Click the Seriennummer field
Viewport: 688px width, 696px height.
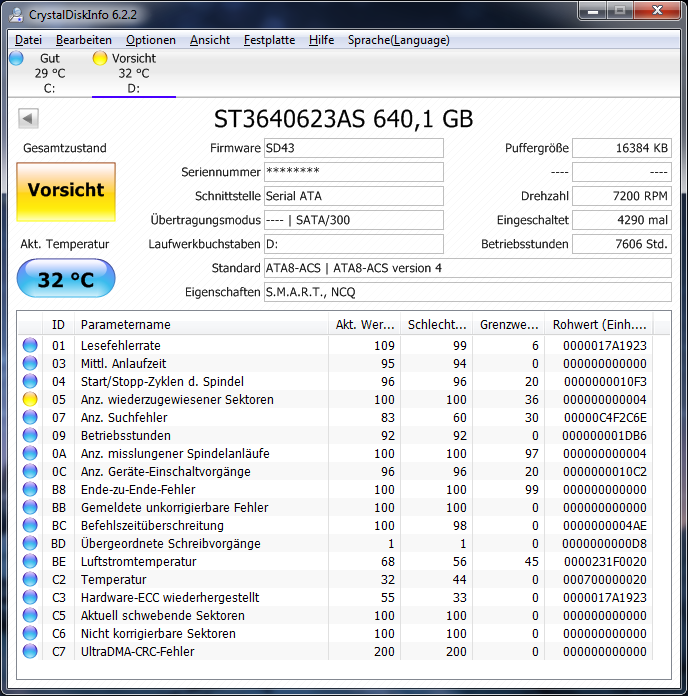coord(354,172)
